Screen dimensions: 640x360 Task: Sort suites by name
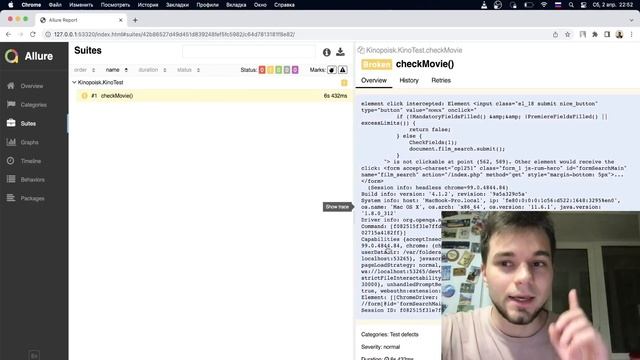pos(117,70)
